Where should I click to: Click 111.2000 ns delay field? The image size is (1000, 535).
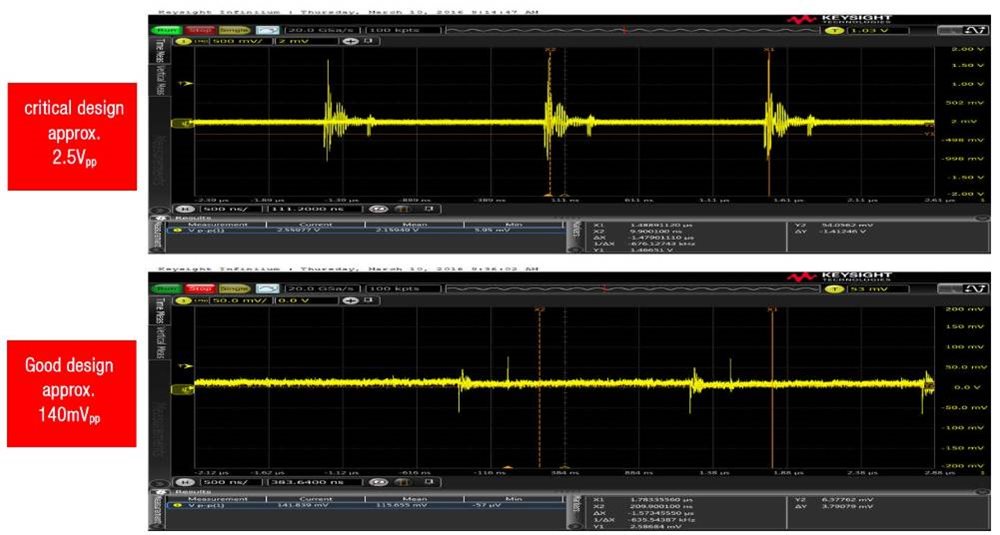tap(314, 209)
